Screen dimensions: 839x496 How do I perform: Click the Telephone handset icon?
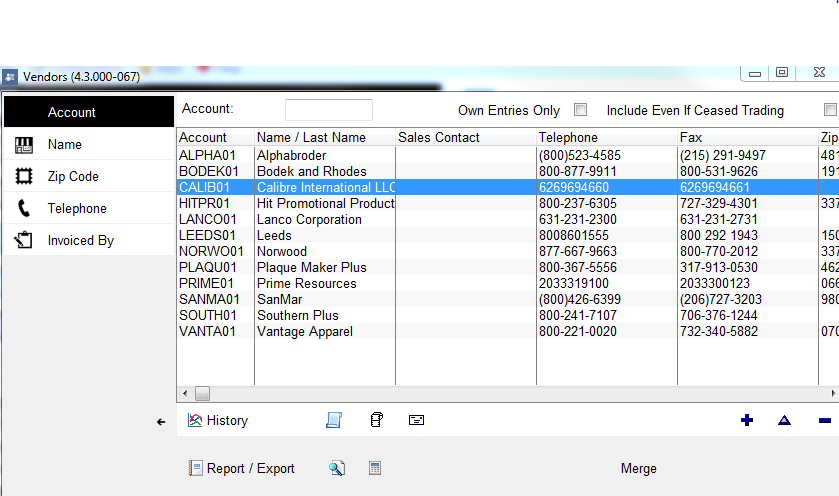tap(24, 208)
